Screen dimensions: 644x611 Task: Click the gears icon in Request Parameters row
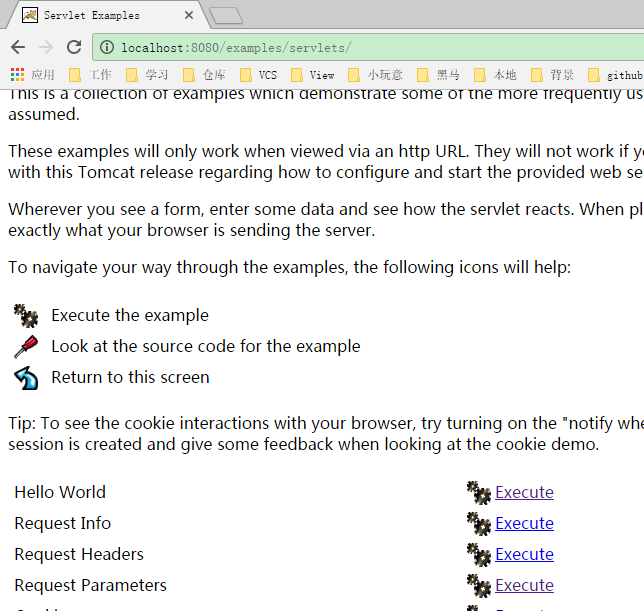479,586
